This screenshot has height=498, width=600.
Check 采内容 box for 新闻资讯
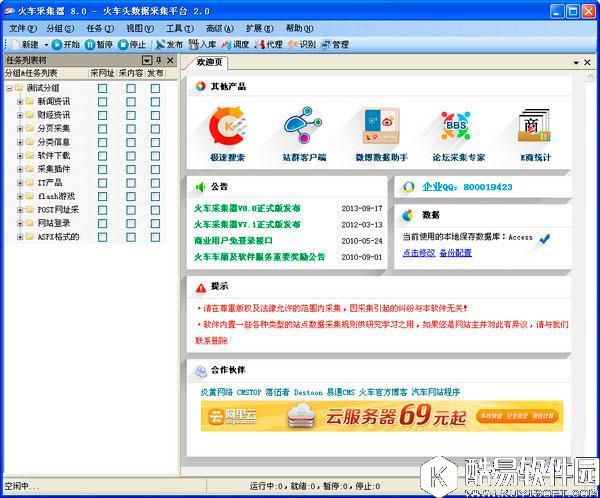coord(131,102)
